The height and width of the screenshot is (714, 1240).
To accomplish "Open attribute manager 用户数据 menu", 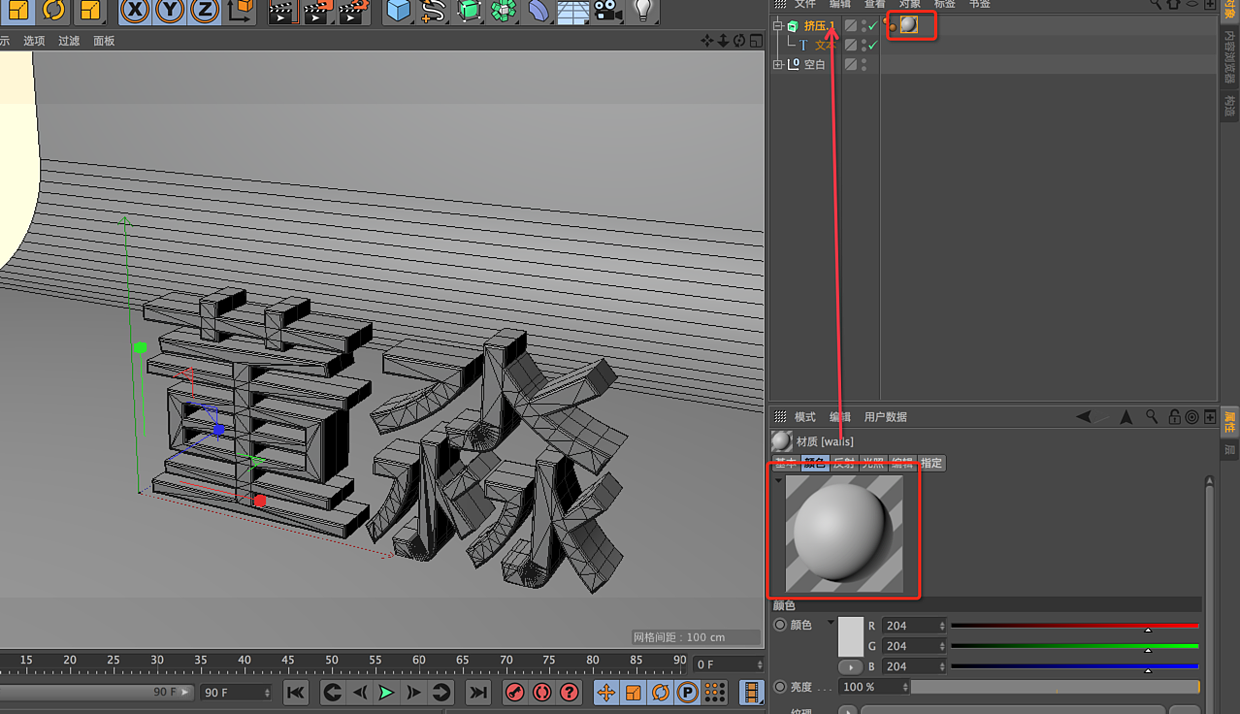I will click(x=885, y=417).
